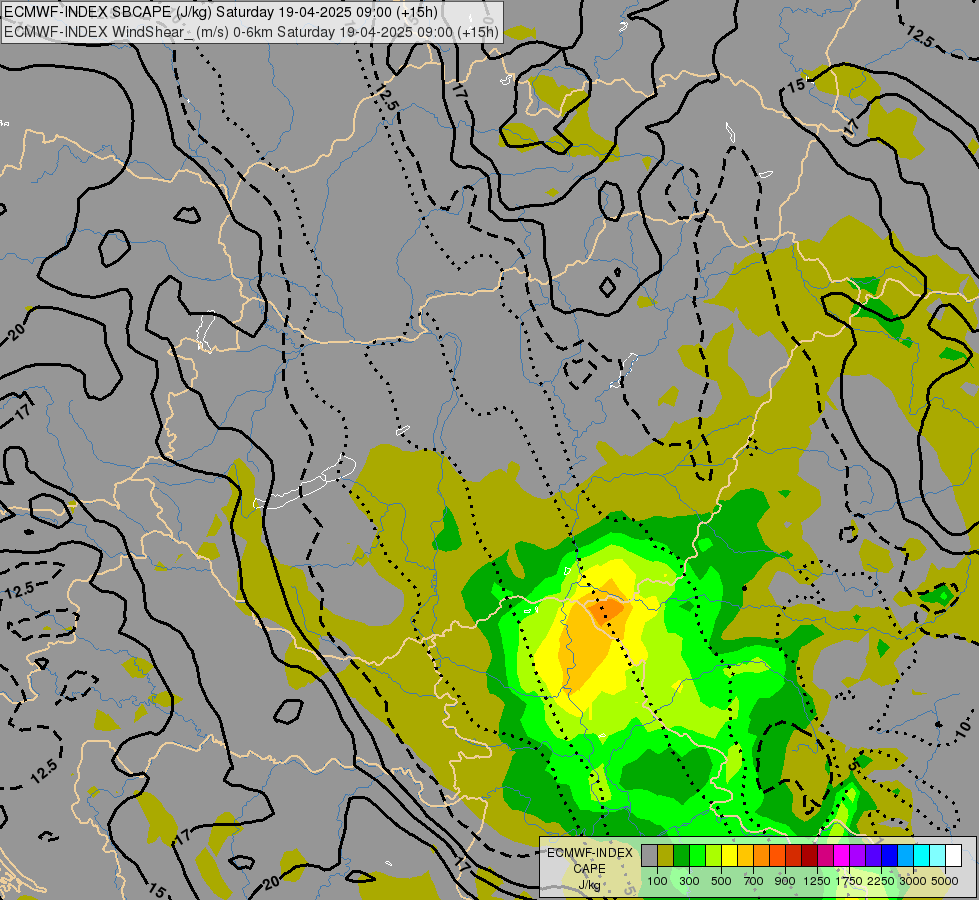The height and width of the screenshot is (900, 979).
Task: Click the legend value 1750
Action: 849,881
